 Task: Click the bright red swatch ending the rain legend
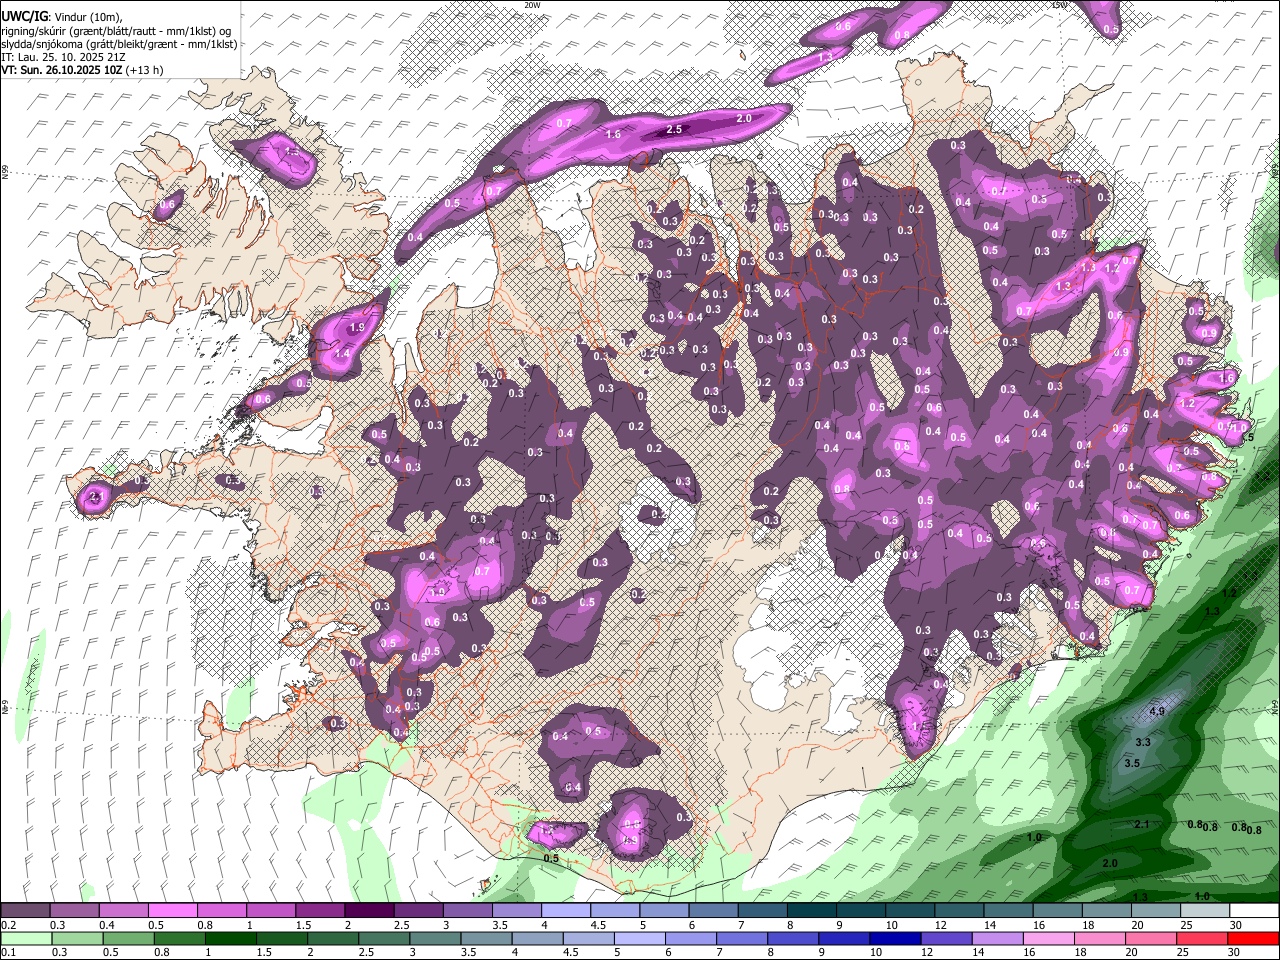click(1253, 938)
